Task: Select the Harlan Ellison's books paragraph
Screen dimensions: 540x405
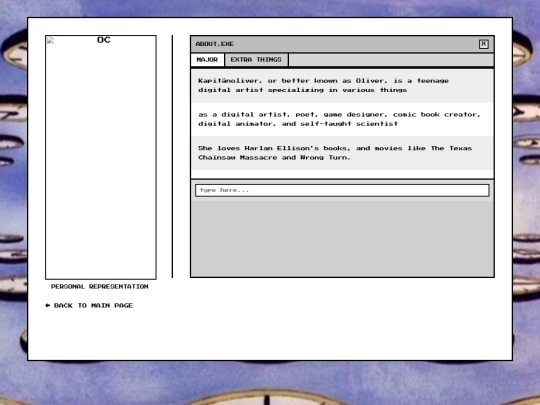Action: [342, 153]
